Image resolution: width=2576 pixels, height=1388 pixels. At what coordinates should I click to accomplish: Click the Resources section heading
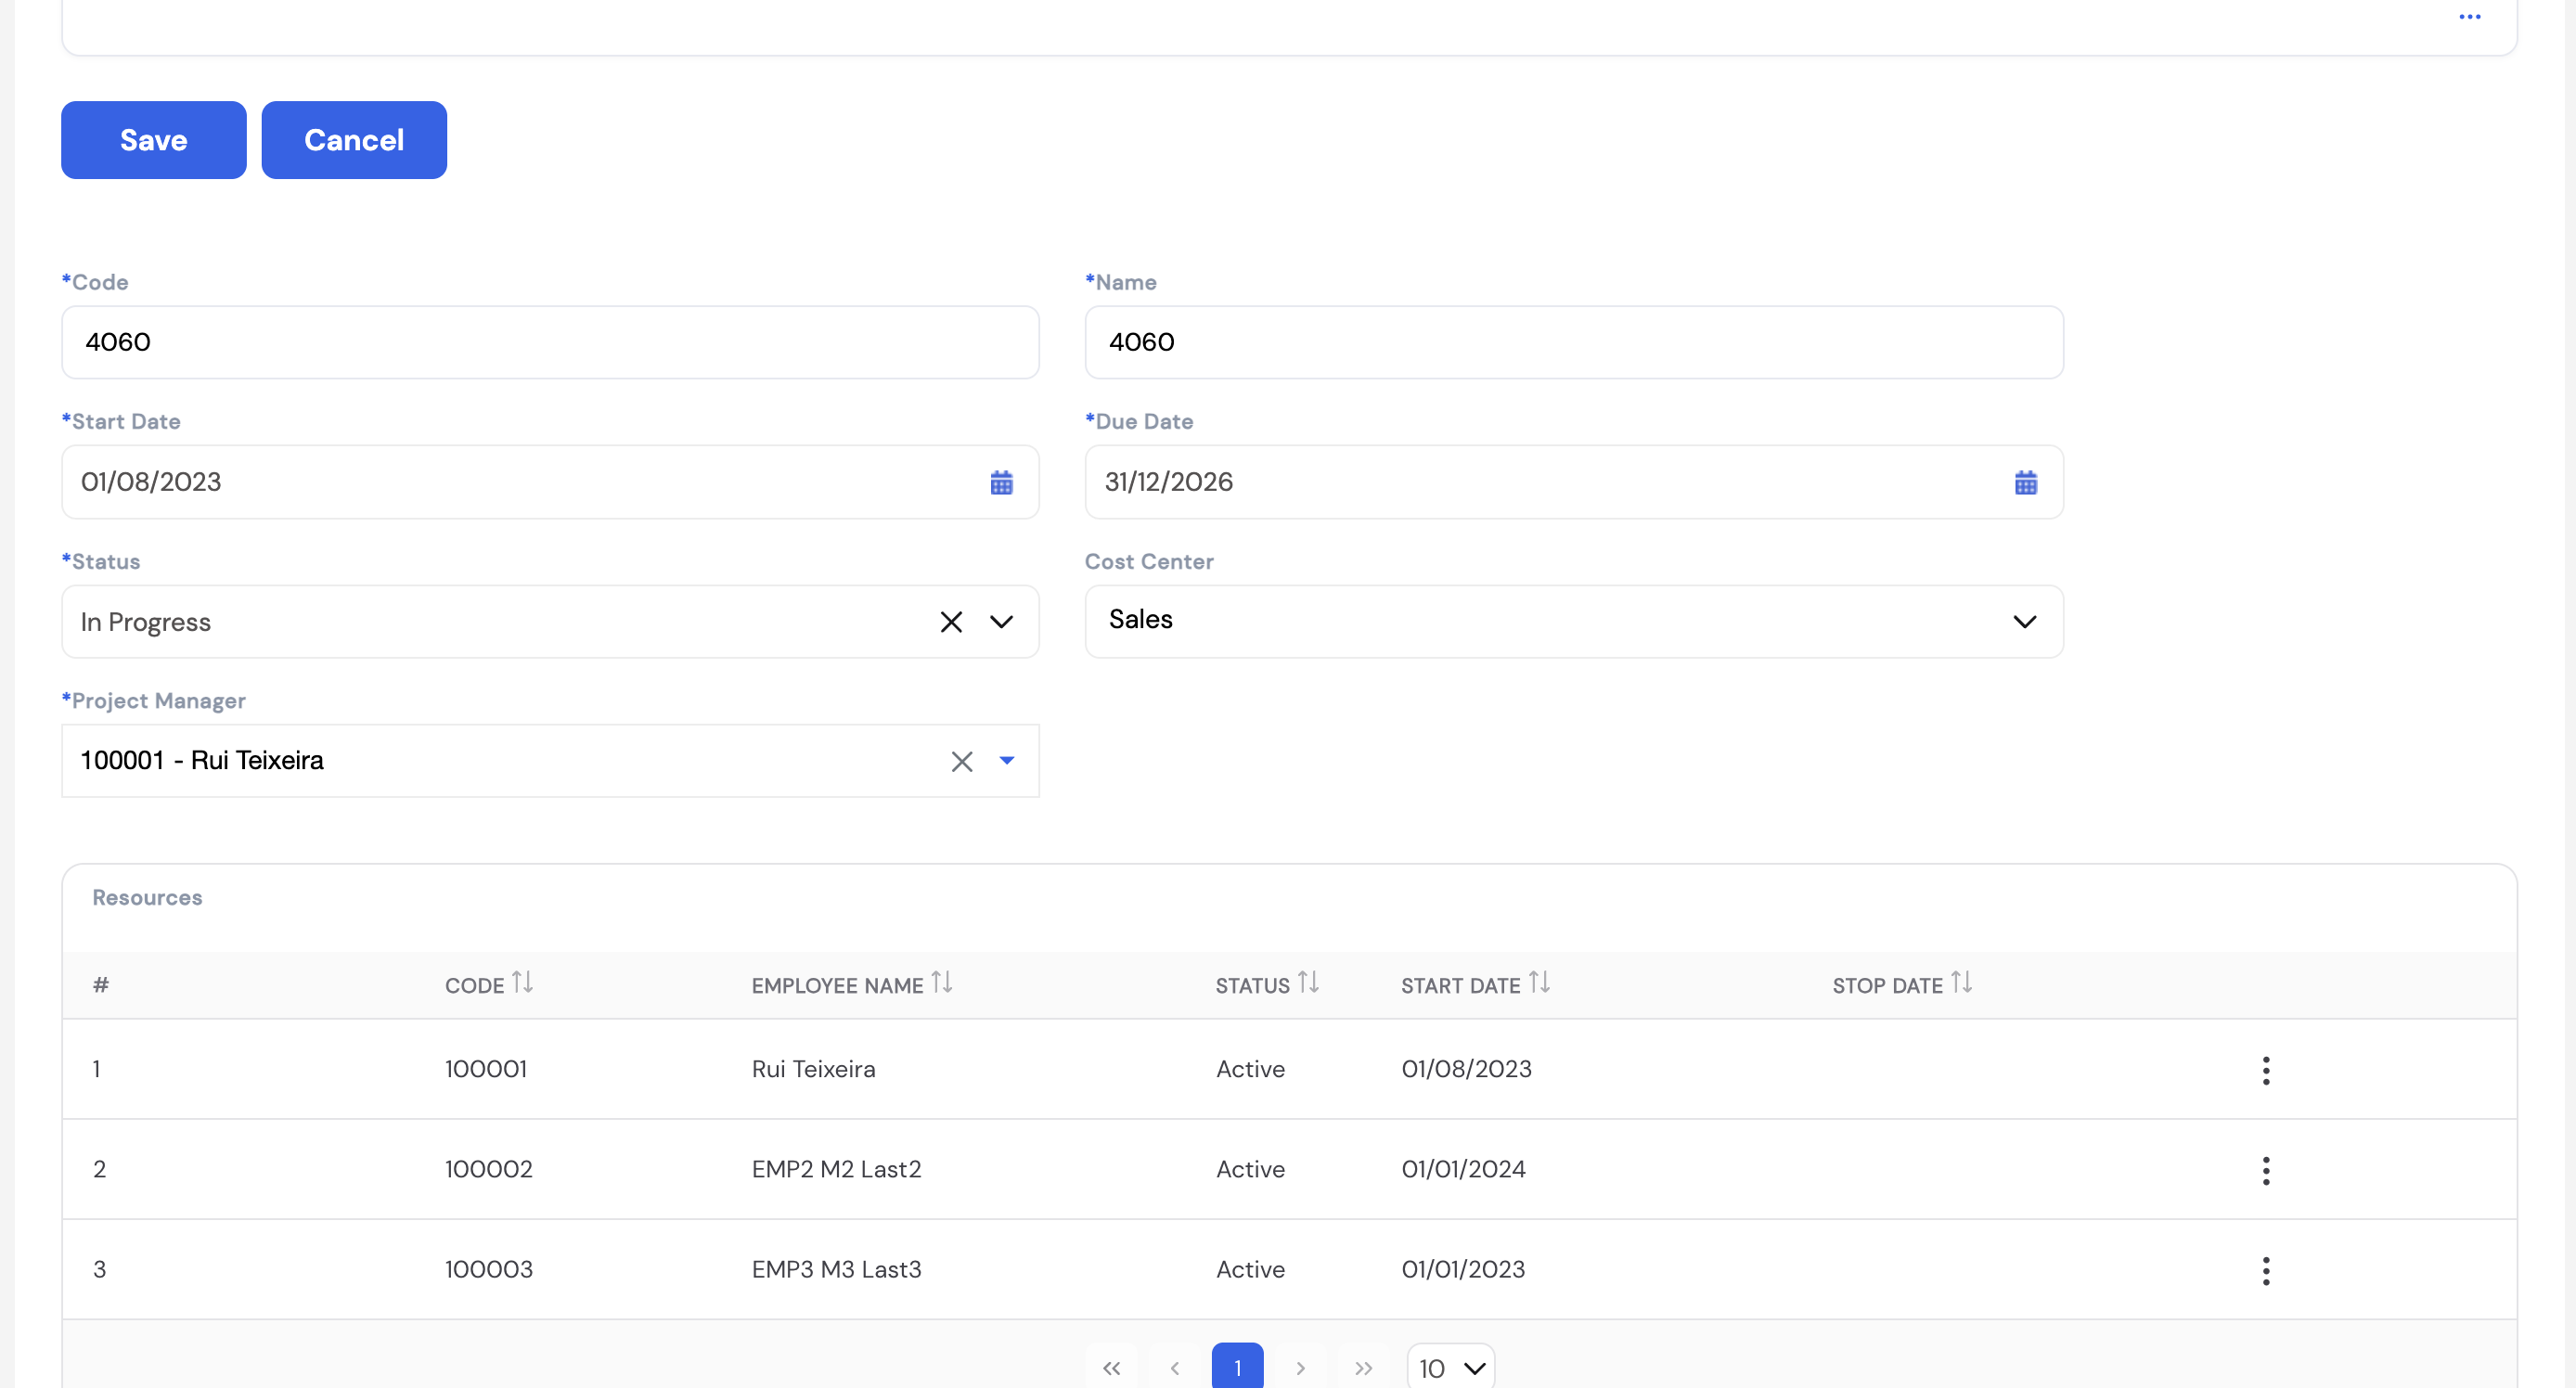tap(147, 897)
